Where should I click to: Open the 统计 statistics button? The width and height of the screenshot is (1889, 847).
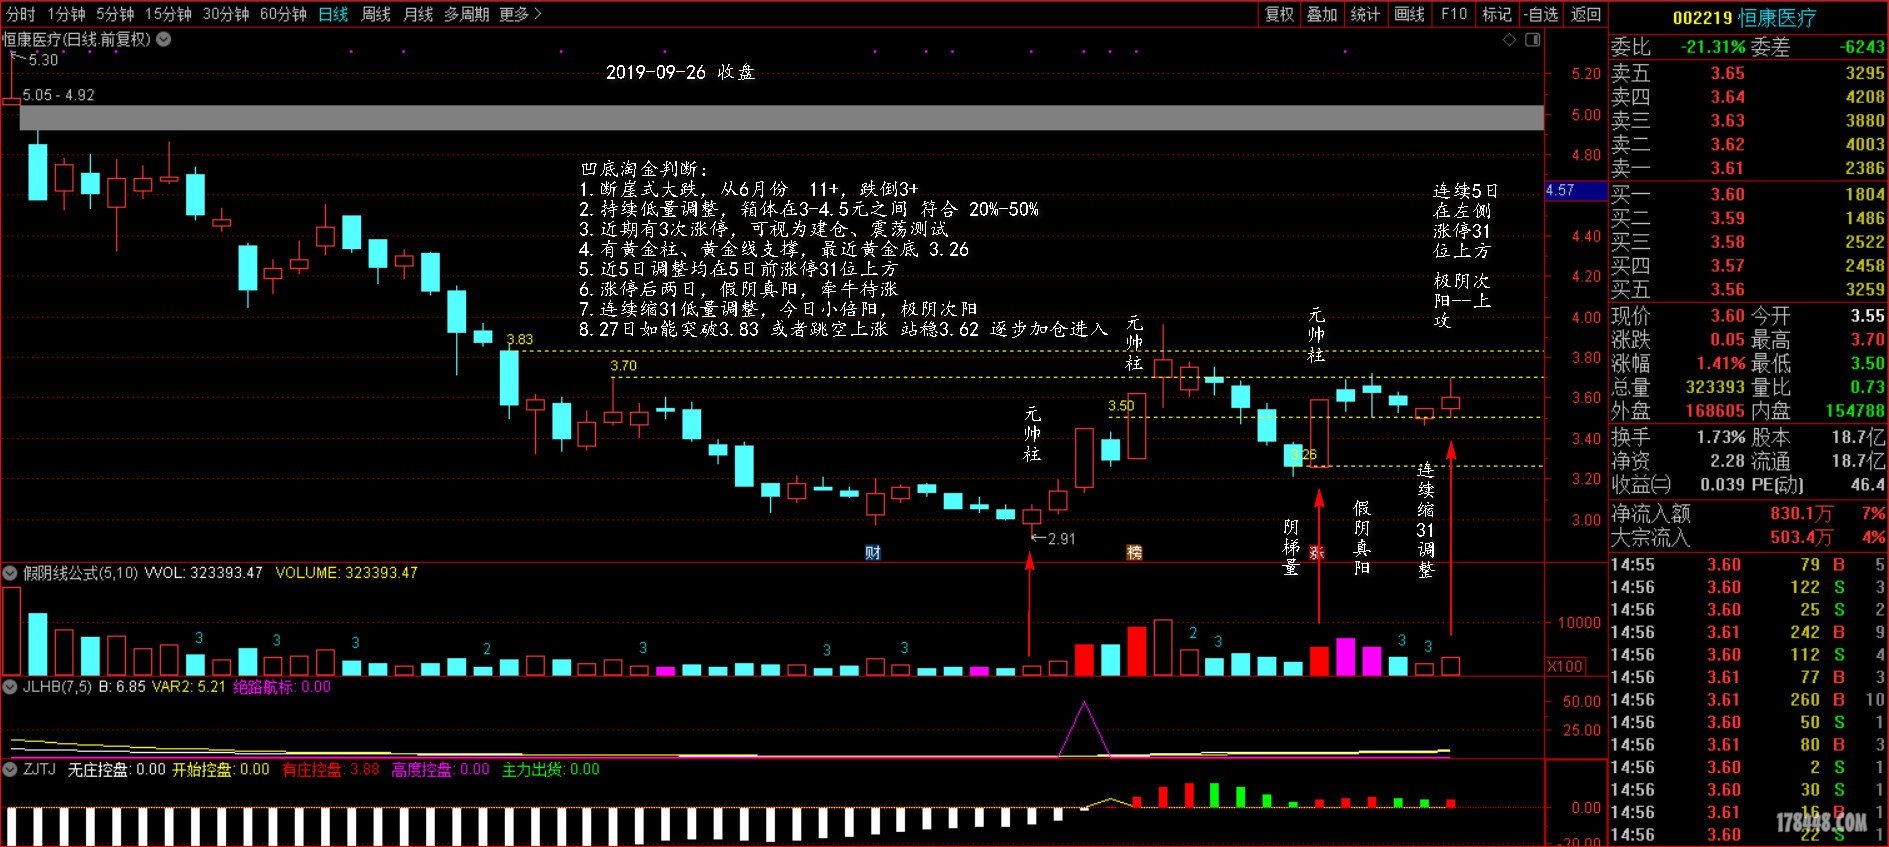(1365, 14)
